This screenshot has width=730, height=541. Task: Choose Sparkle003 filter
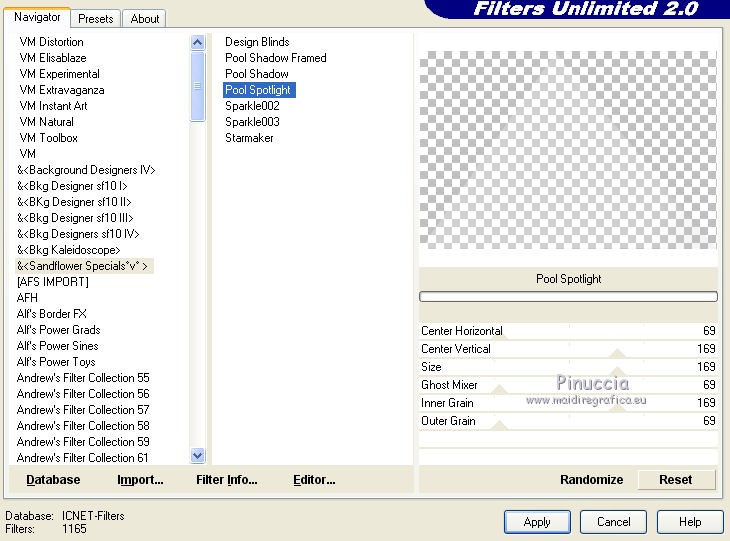point(252,122)
